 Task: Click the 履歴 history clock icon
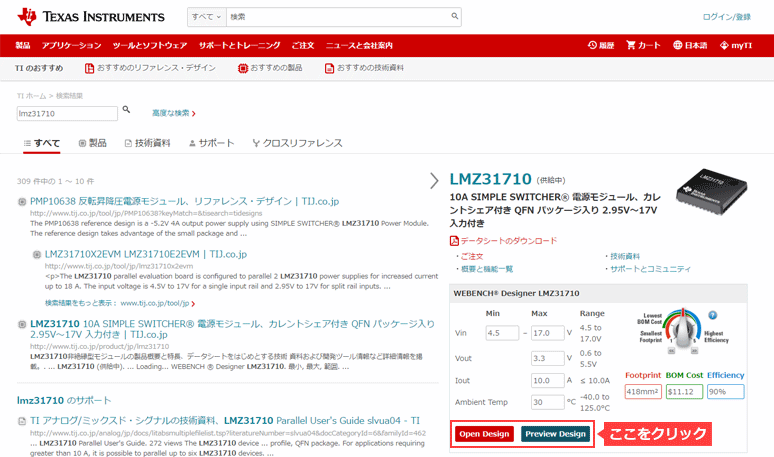(x=592, y=45)
